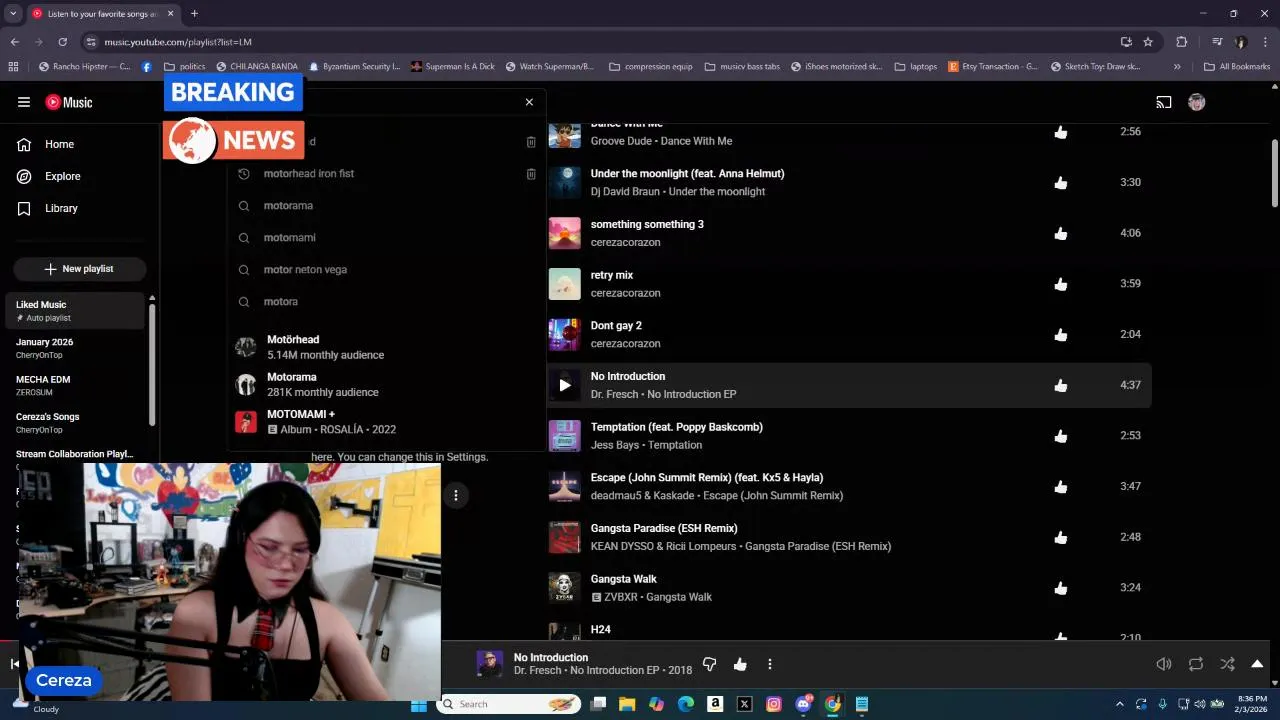The height and width of the screenshot is (720, 1280).
Task: Expand the now playing page
Action: pos(1257,664)
